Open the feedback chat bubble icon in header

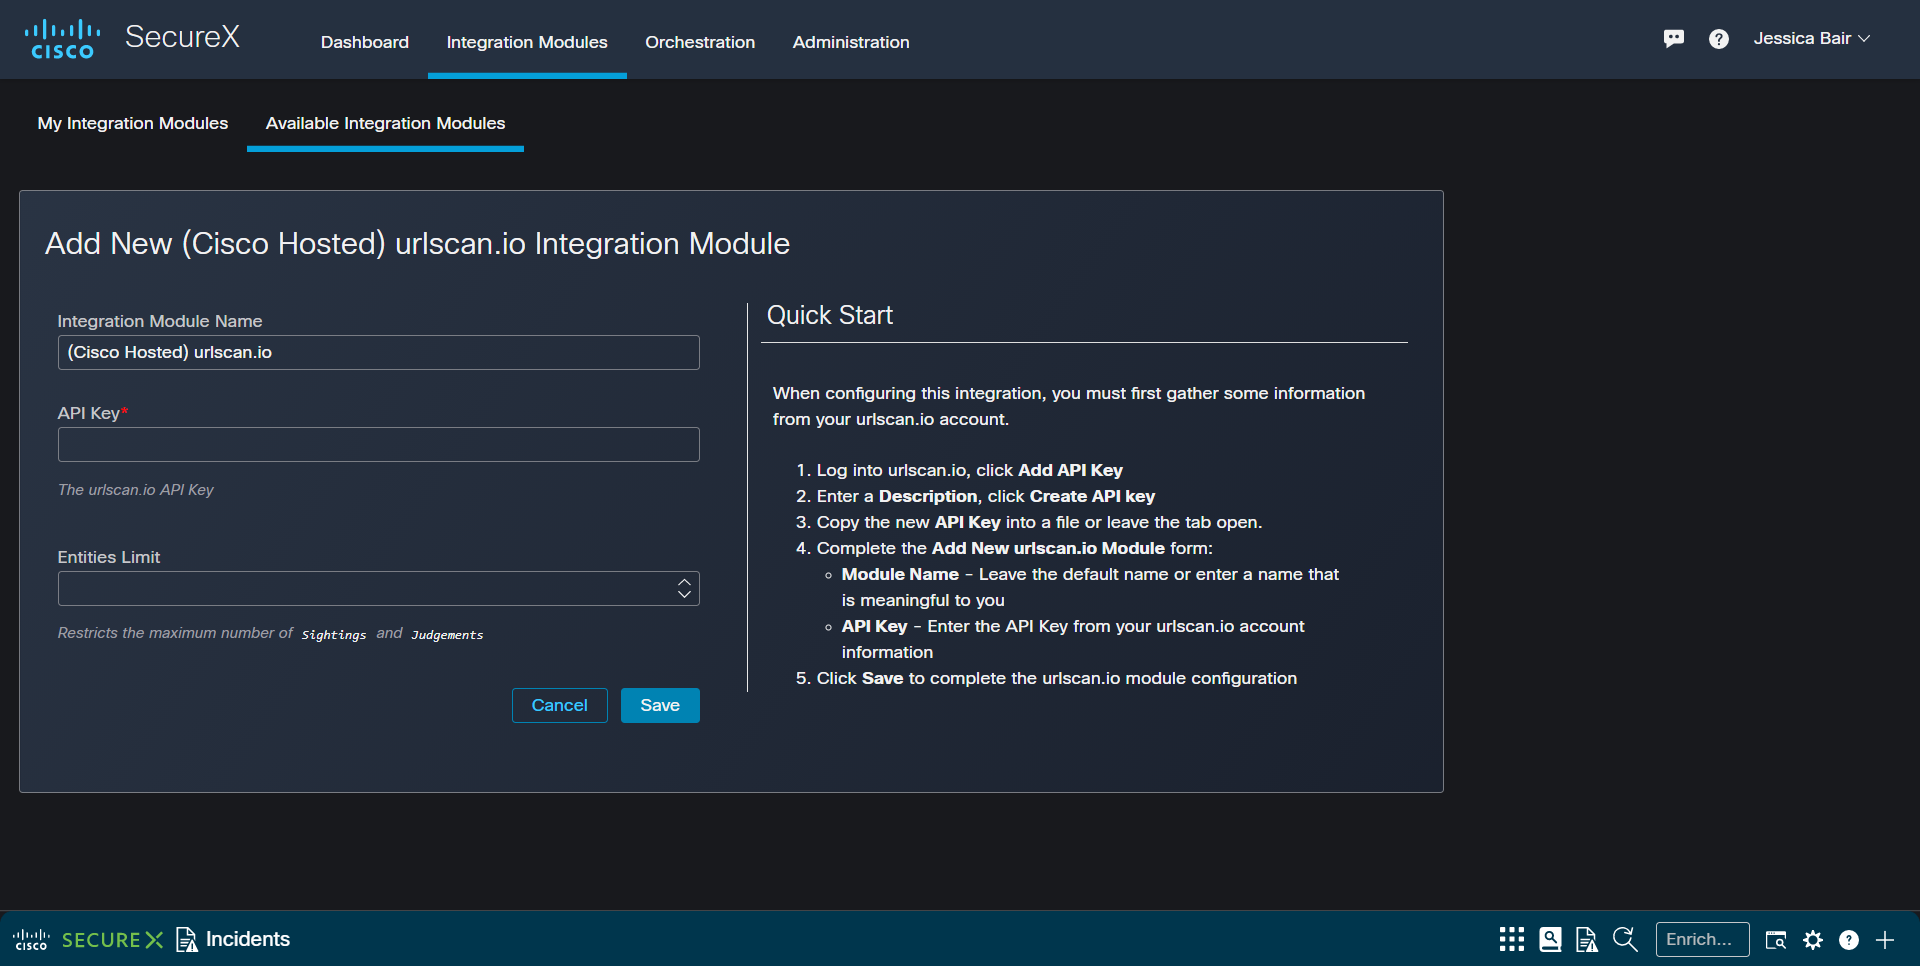tap(1673, 39)
